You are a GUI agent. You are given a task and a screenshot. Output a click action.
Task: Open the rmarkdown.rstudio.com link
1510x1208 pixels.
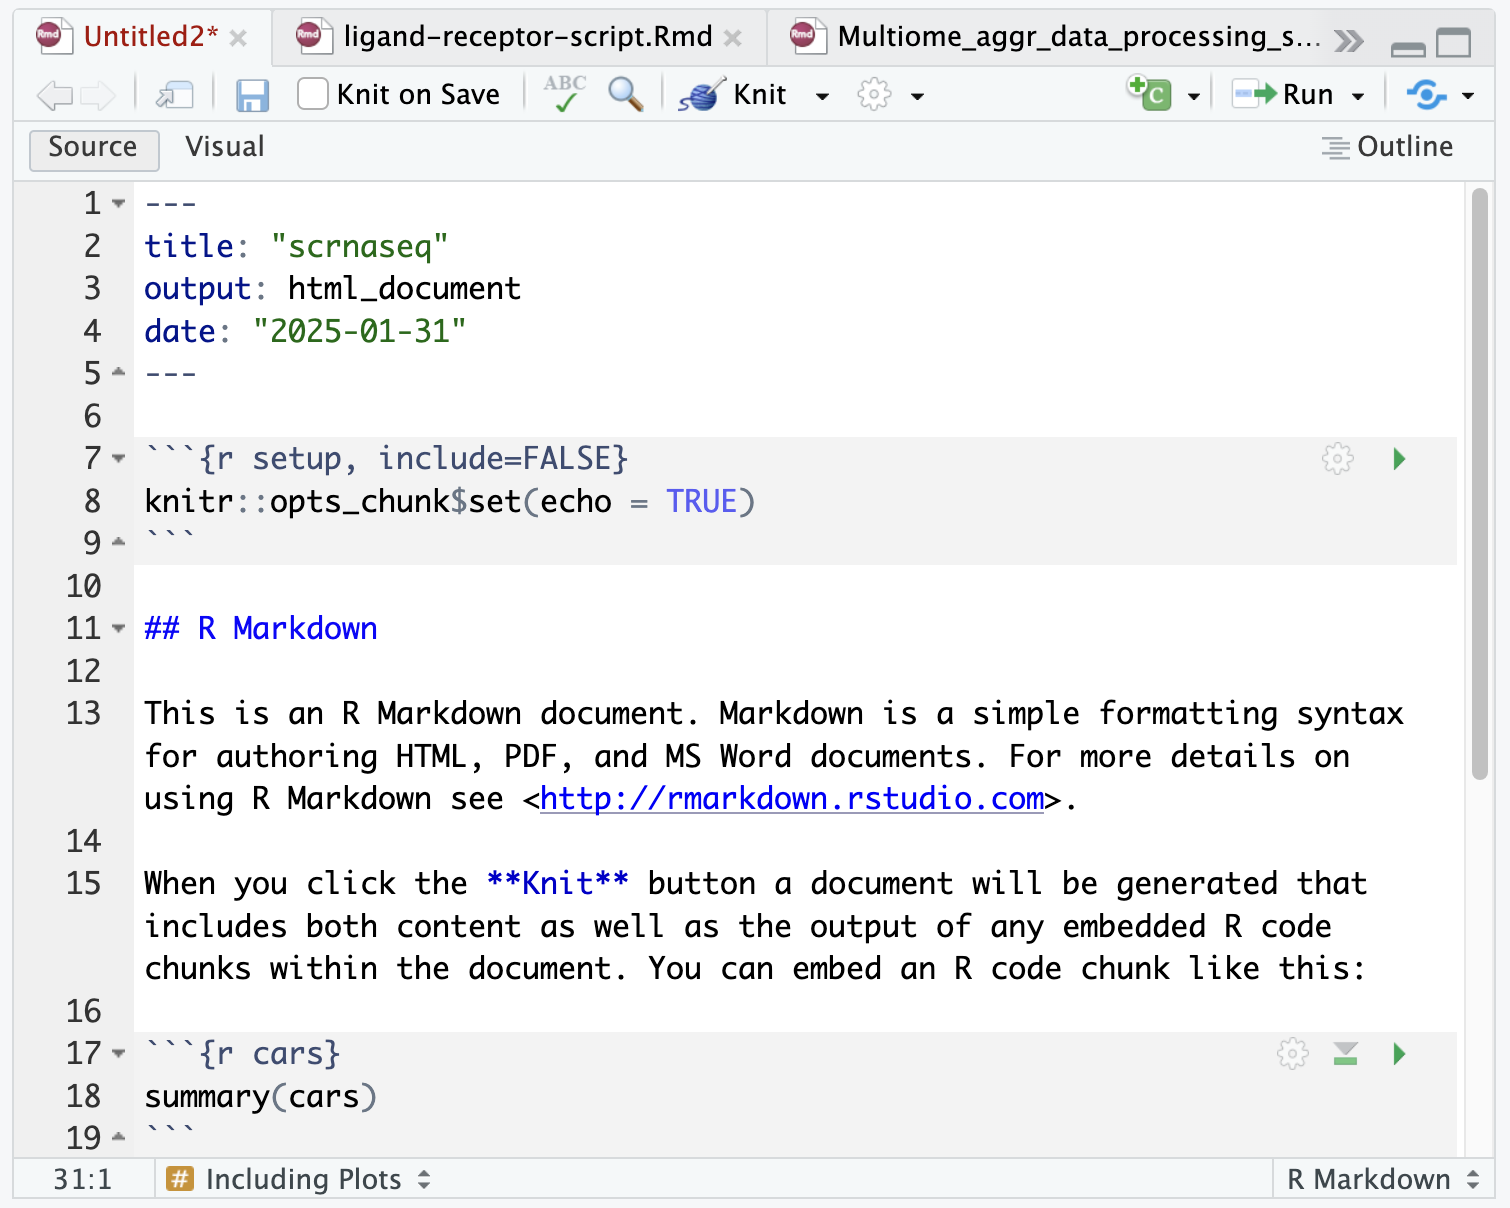click(x=792, y=799)
